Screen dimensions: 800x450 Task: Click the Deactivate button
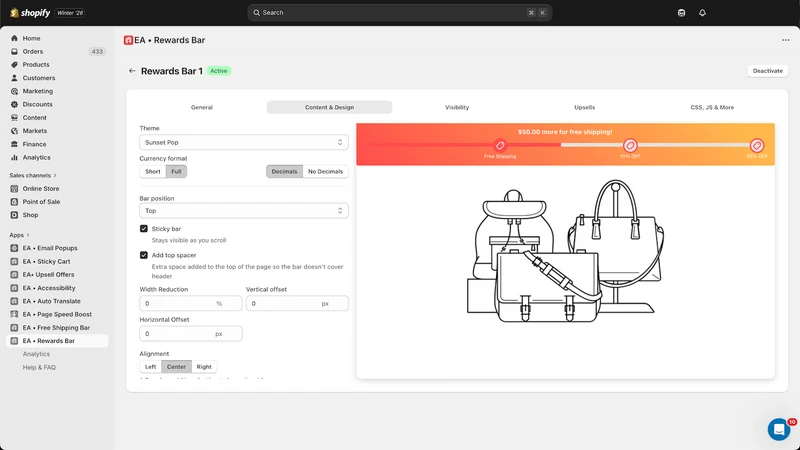(767, 71)
